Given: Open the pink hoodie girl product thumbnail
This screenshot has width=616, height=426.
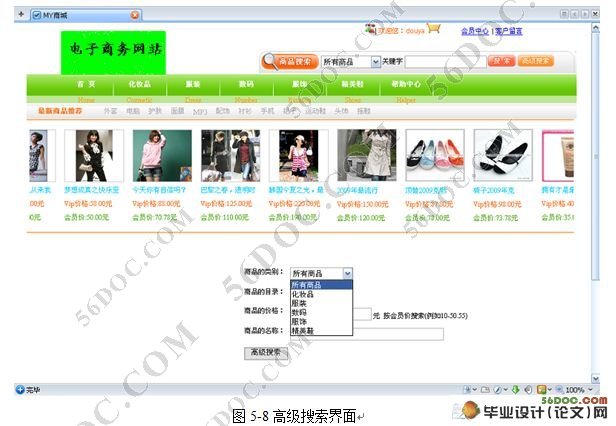Looking at the screenshot, I should pyautogui.click(x=162, y=156).
